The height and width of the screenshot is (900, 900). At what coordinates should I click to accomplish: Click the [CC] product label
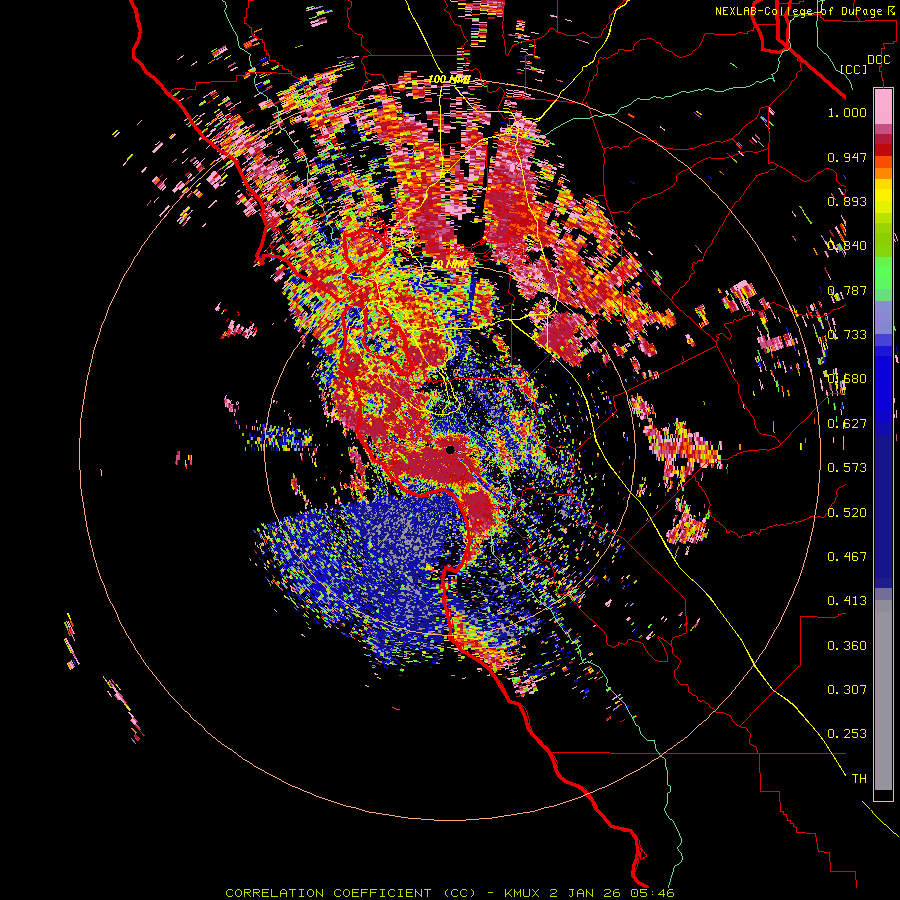point(854,69)
